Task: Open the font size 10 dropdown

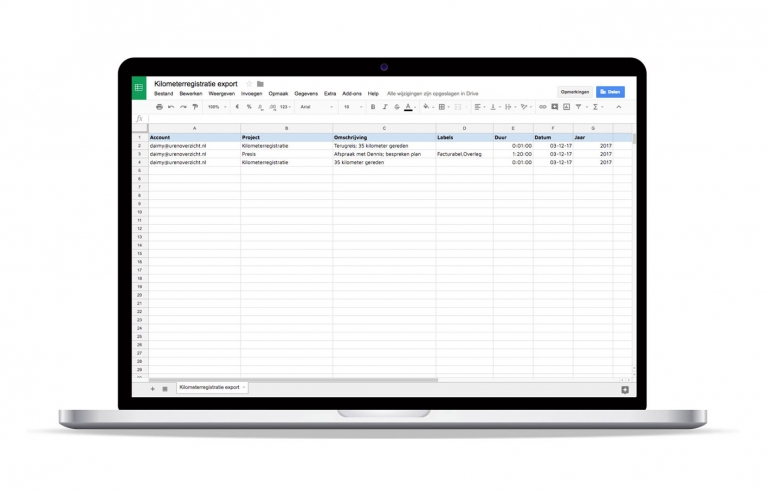Action: pos(352,107)
